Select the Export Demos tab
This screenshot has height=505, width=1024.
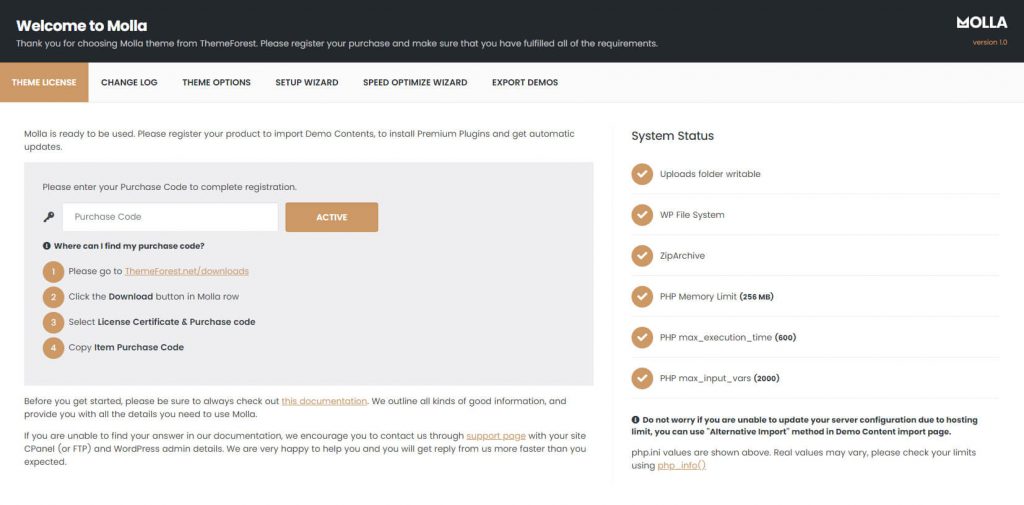point(525,82)
